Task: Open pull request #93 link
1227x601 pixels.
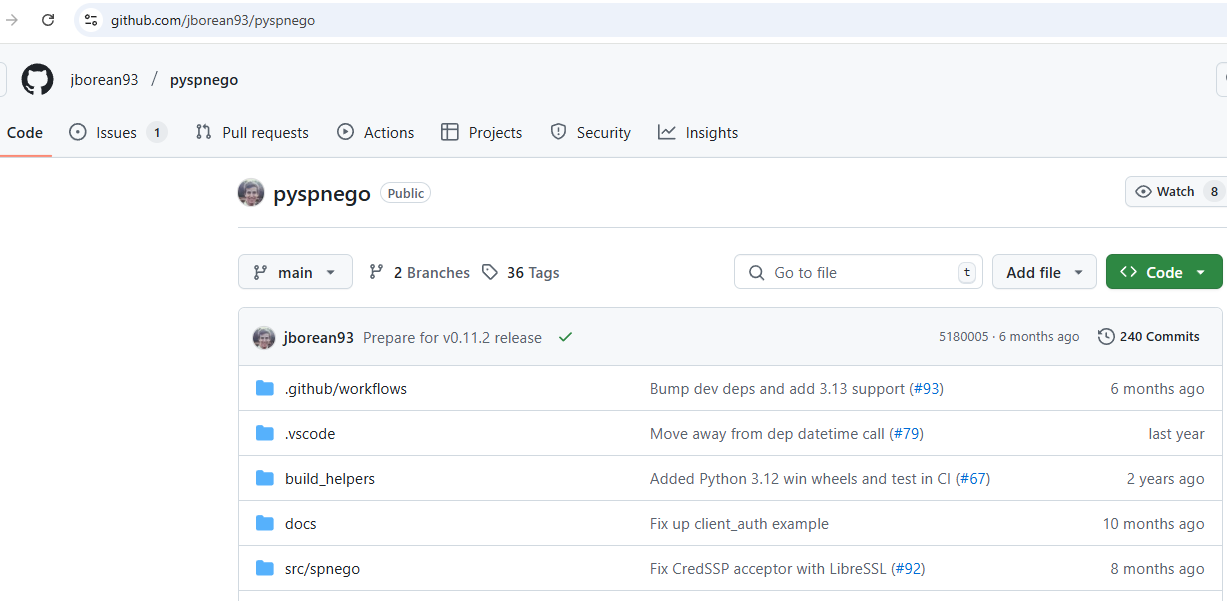Action: (926, 389)
